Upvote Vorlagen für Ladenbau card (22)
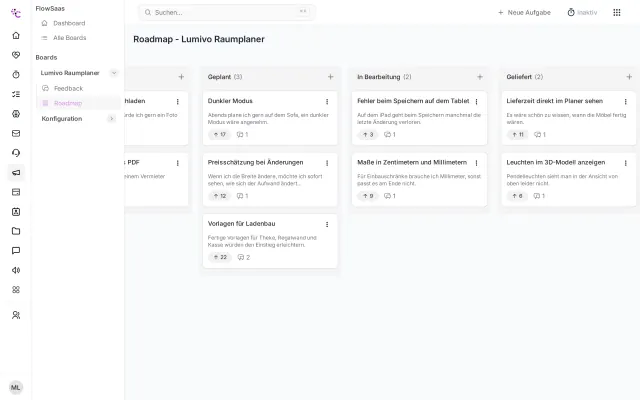 220,257
